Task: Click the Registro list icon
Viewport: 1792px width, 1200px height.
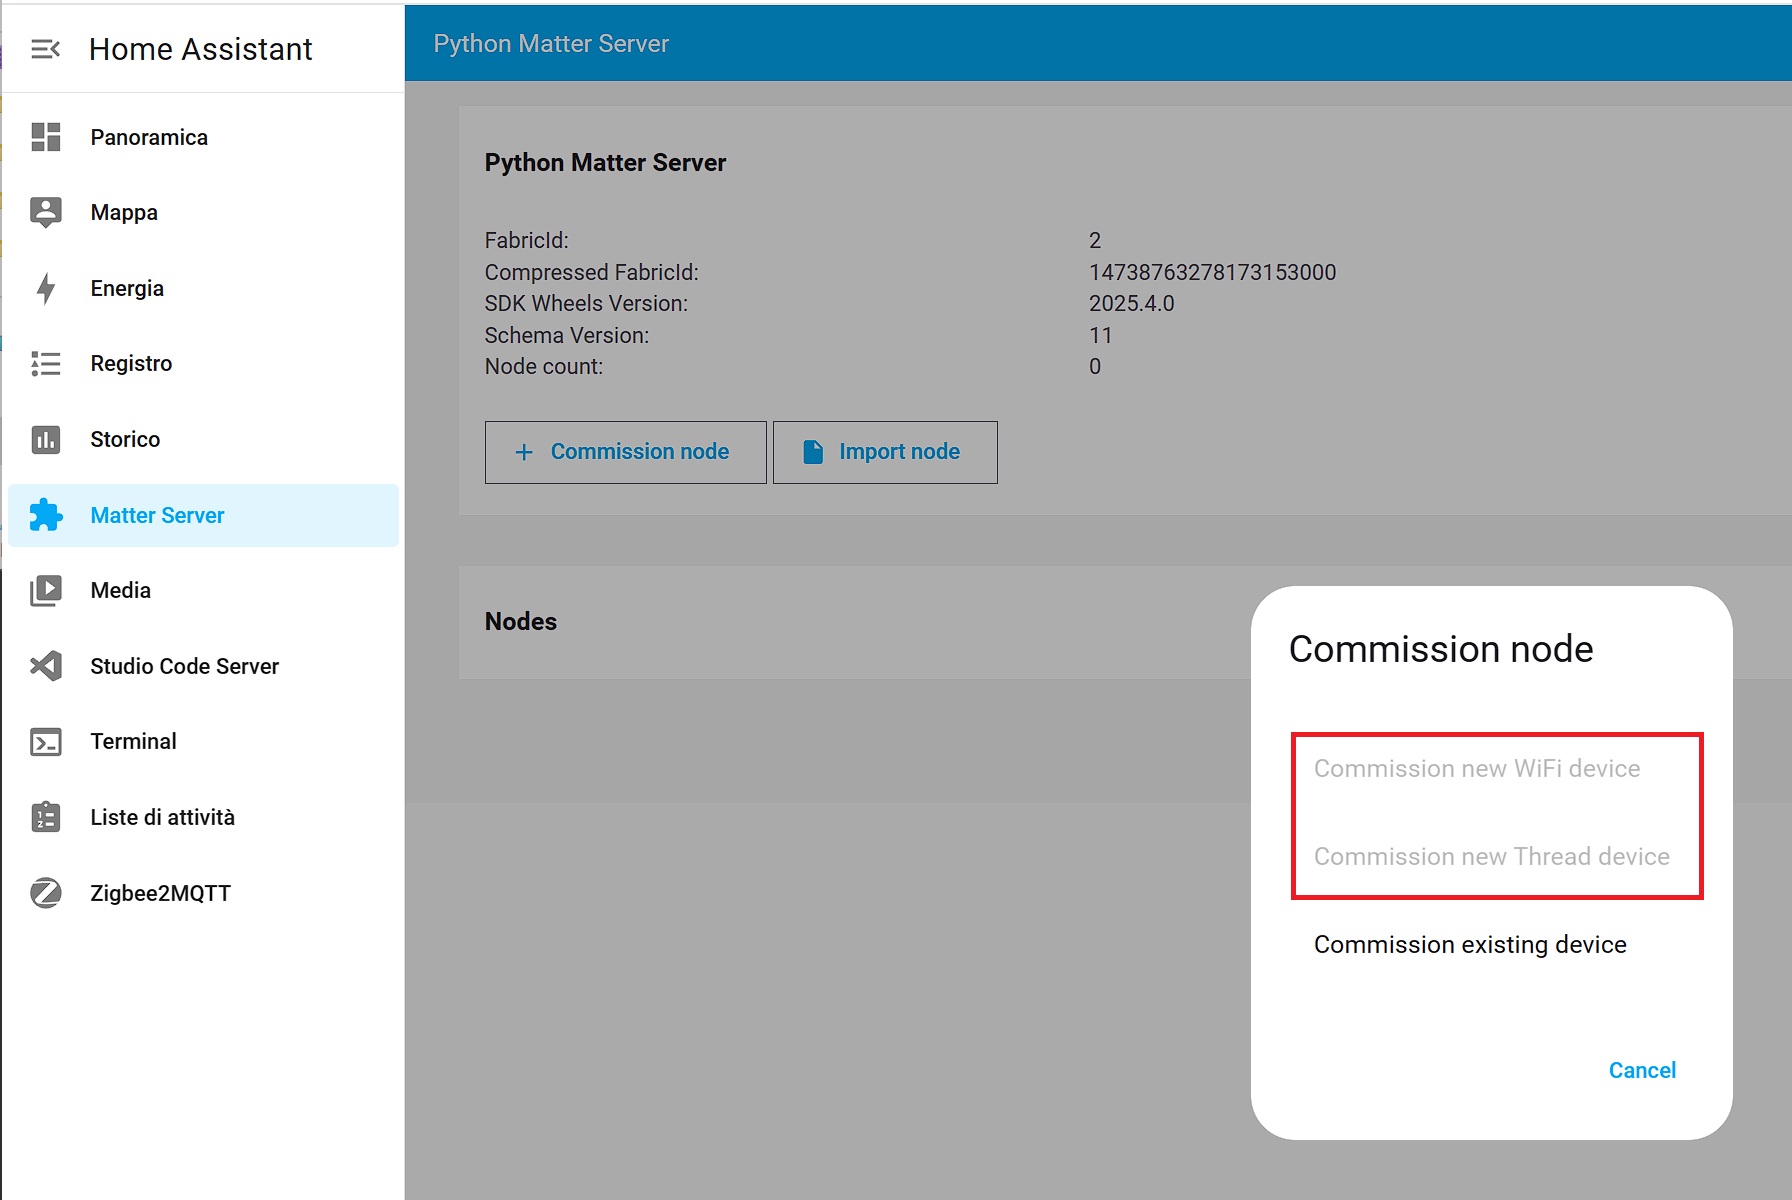Action: coord(46,363)
